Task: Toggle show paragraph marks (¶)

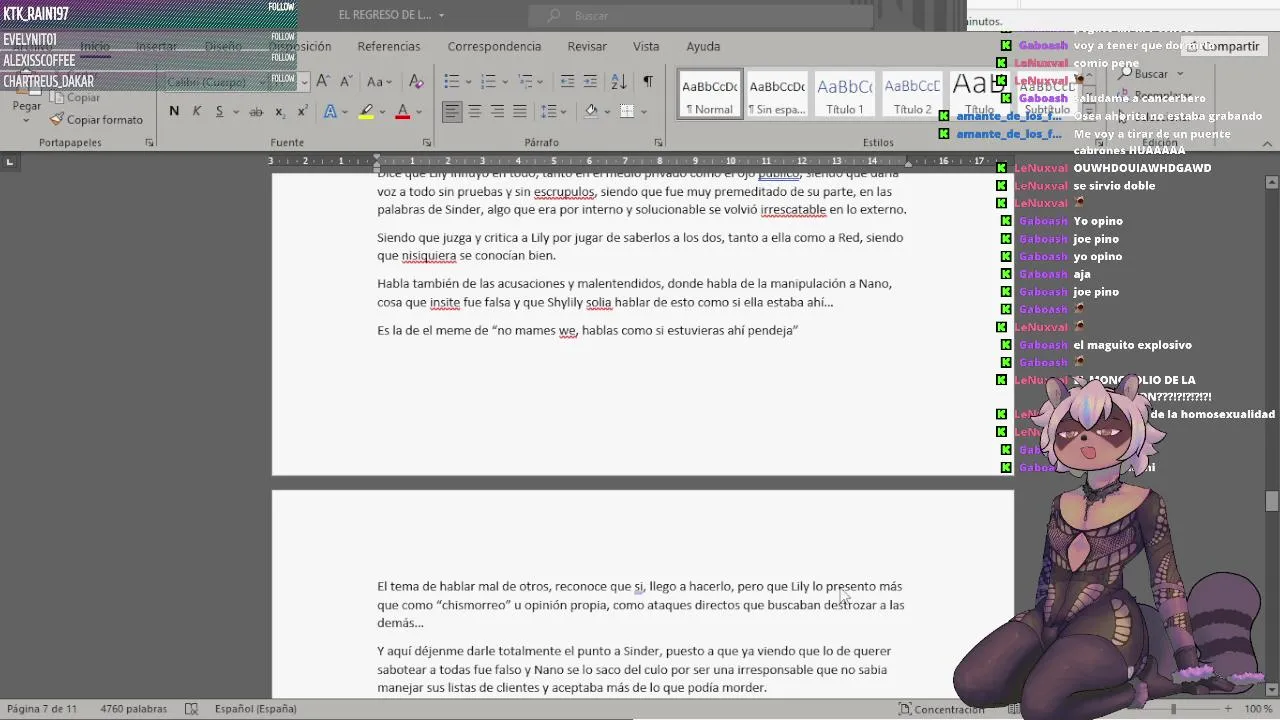Action: [x=648, y=82]
